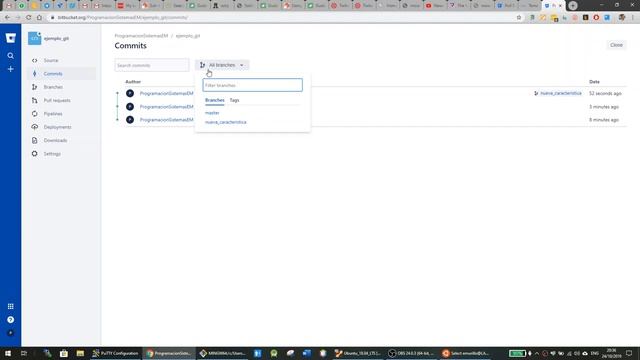
Task: Open ejemplo_git breadcrumb link
Action: click(188, 36)
